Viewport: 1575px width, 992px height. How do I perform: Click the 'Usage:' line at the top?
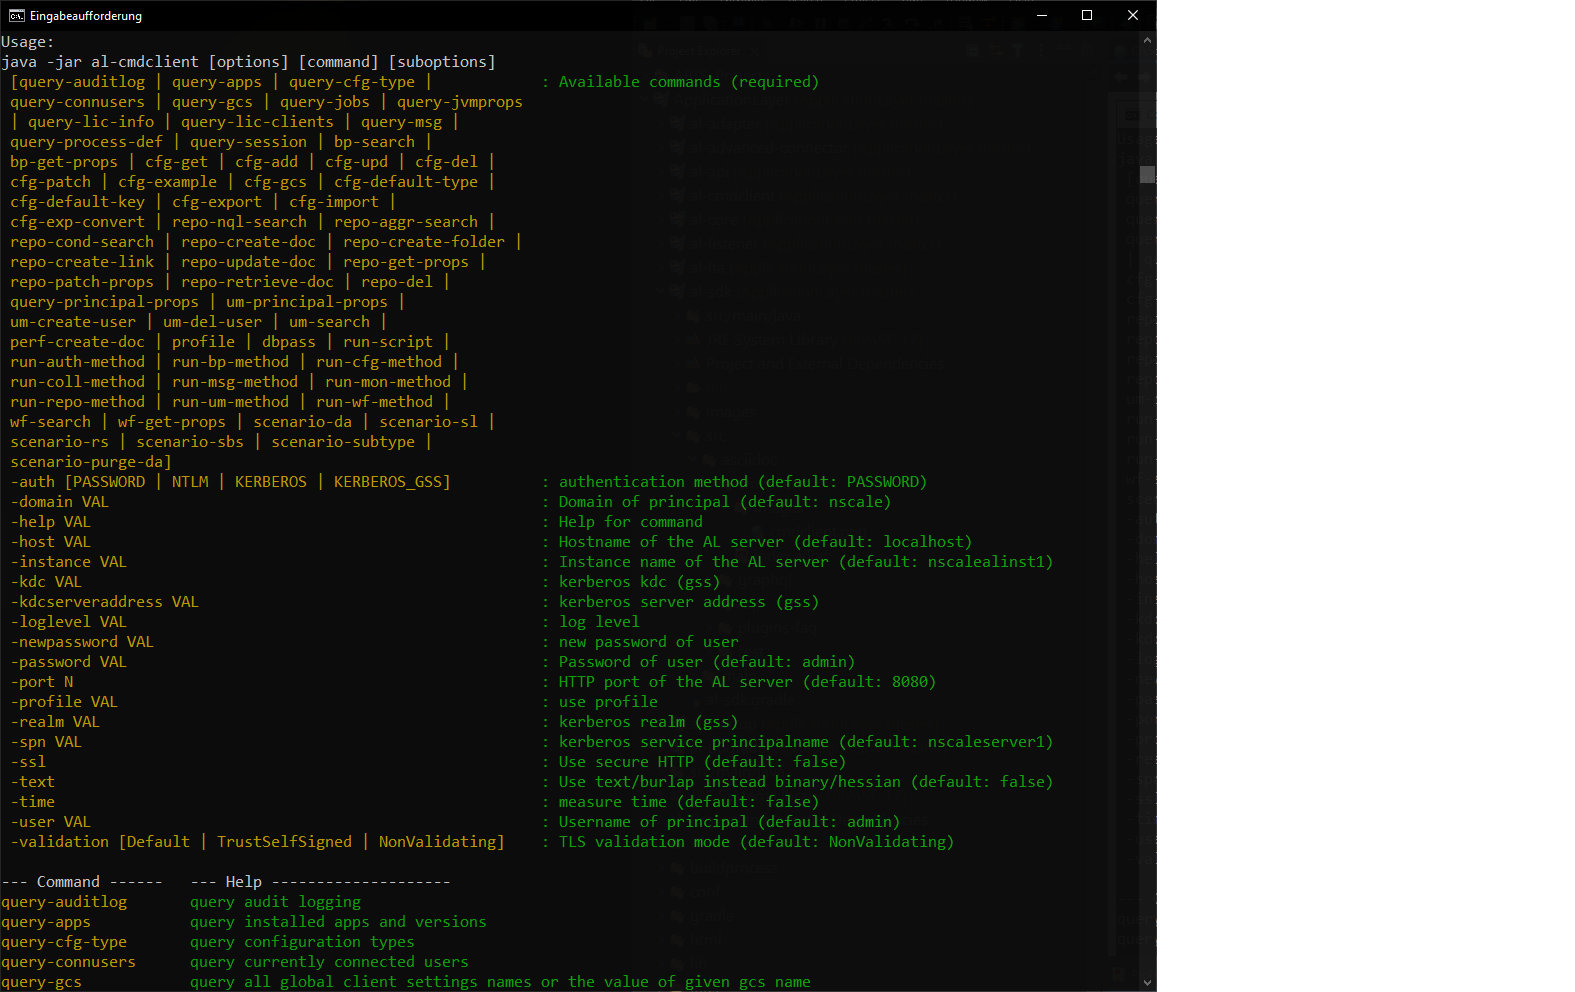[x=27, y=42]
